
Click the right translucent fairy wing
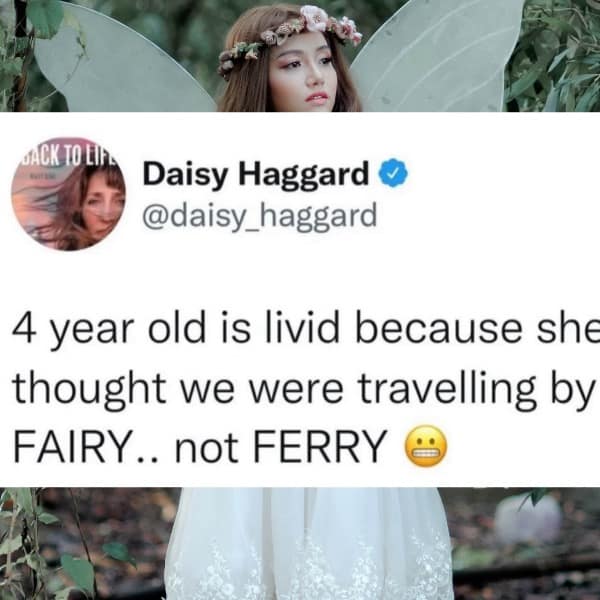[x=436, y=57]
